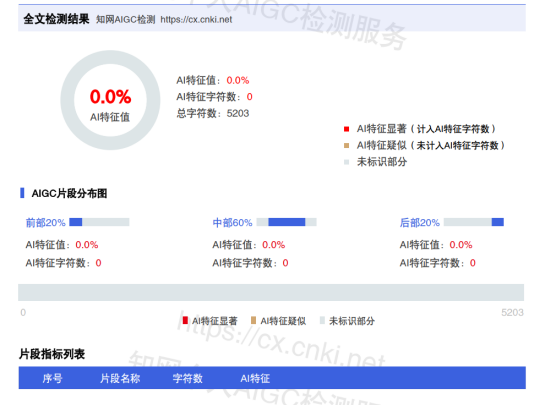Click the tan AI特征疑似 swatch in the bottom legend
Image resolution: width=545 pixels, height=406 pixels.
pyautogui.click(x=253, y=320)
